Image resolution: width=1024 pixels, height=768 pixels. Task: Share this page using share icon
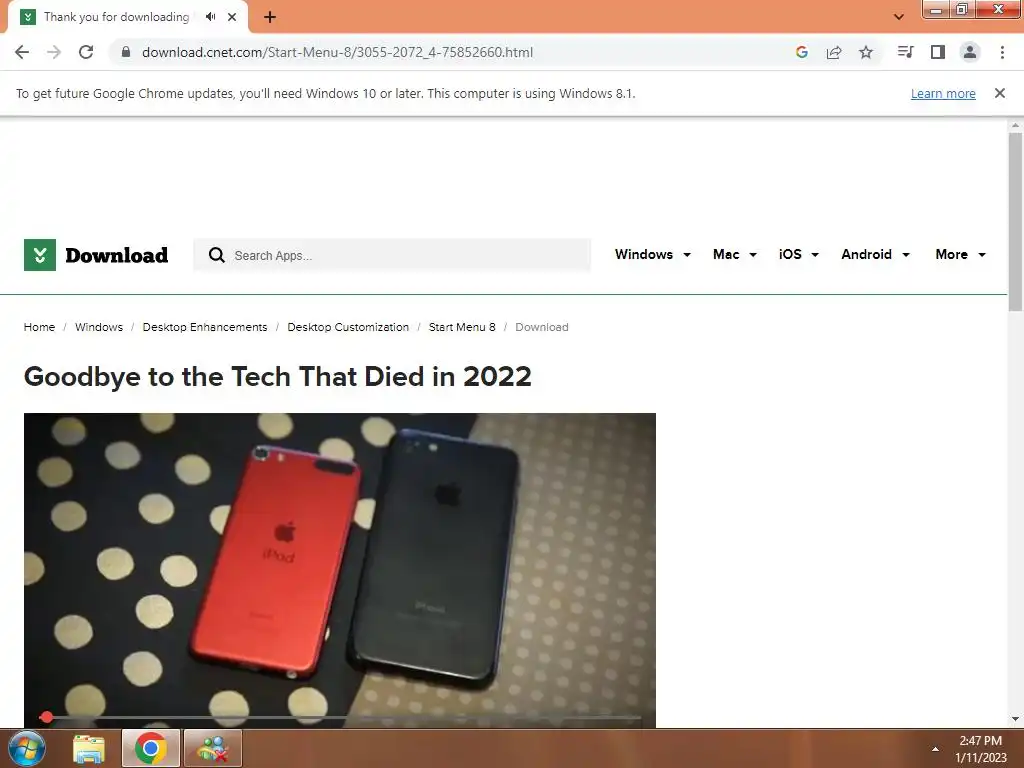(834, 52)
